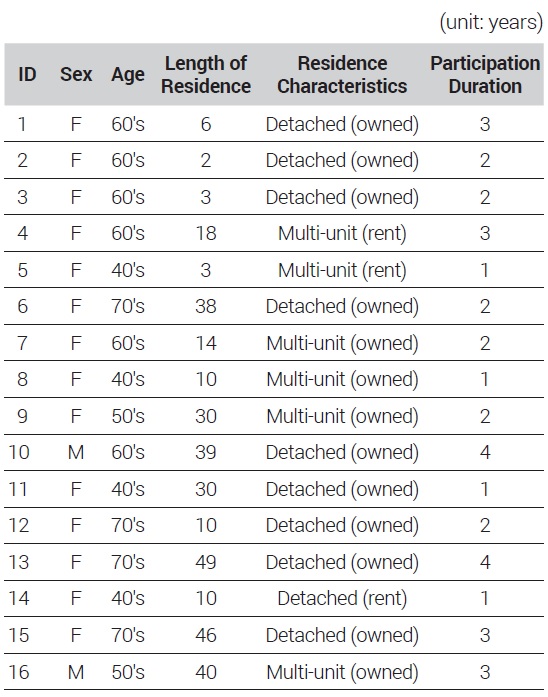The width and height of the screenshot is (548, 697).
Task: Select the Age column header
Action: pyautogui.click(x=128, y=75)
